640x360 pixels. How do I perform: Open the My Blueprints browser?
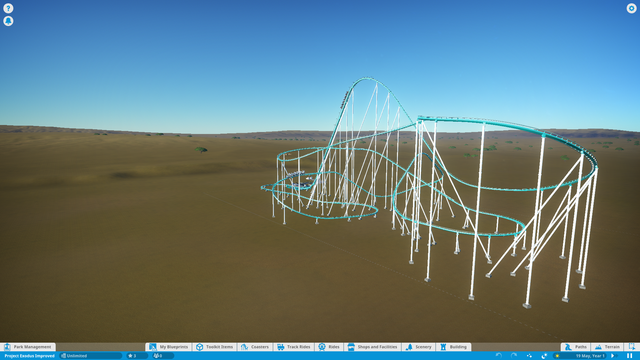[x=169, y=347]
